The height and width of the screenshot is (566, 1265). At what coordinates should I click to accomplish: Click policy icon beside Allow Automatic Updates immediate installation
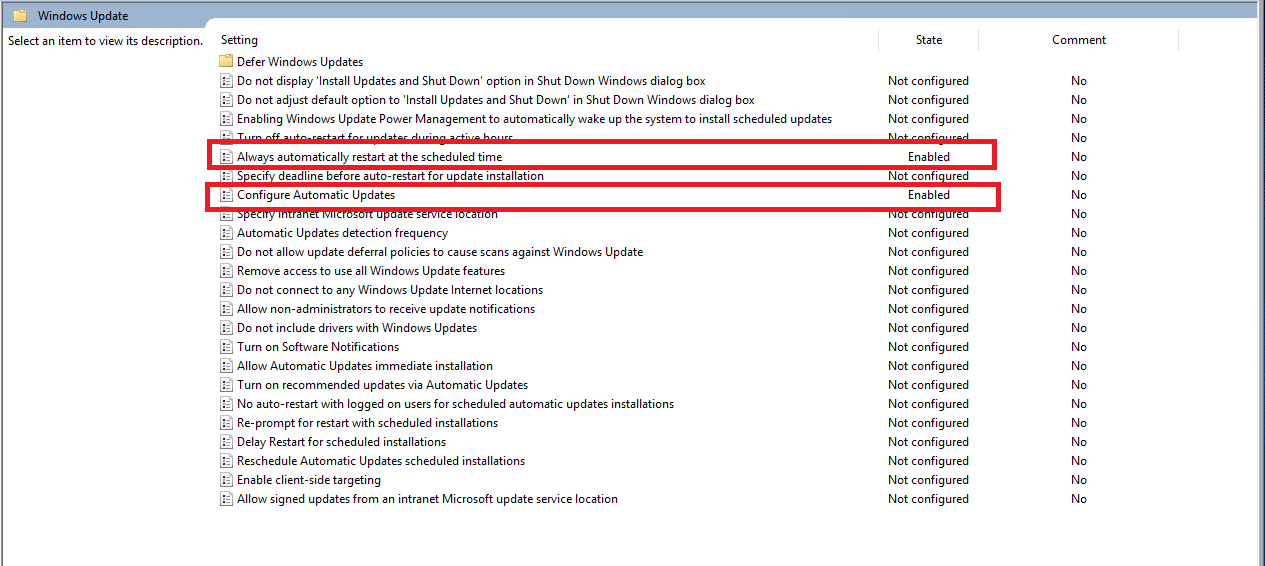pyautogui.click(x=226, y=366)
